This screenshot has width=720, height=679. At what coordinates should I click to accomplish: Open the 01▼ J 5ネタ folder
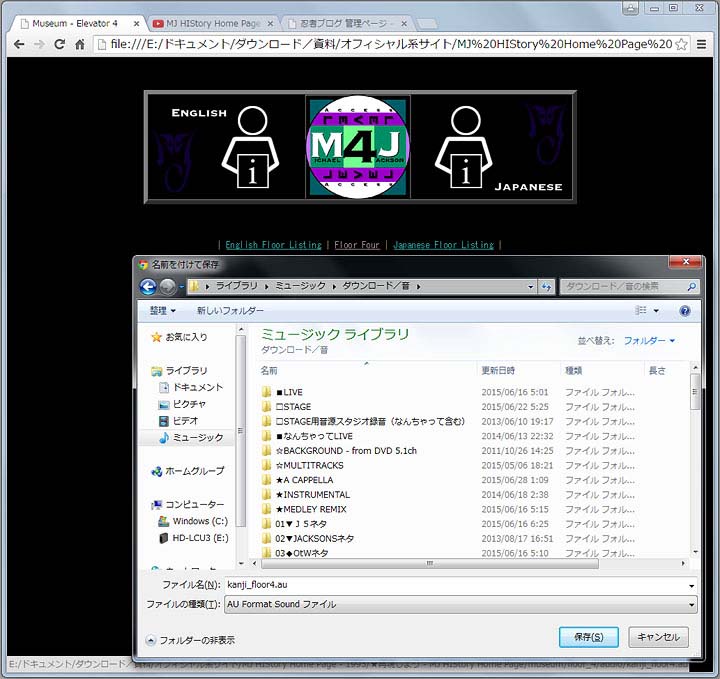coord(294,524)
